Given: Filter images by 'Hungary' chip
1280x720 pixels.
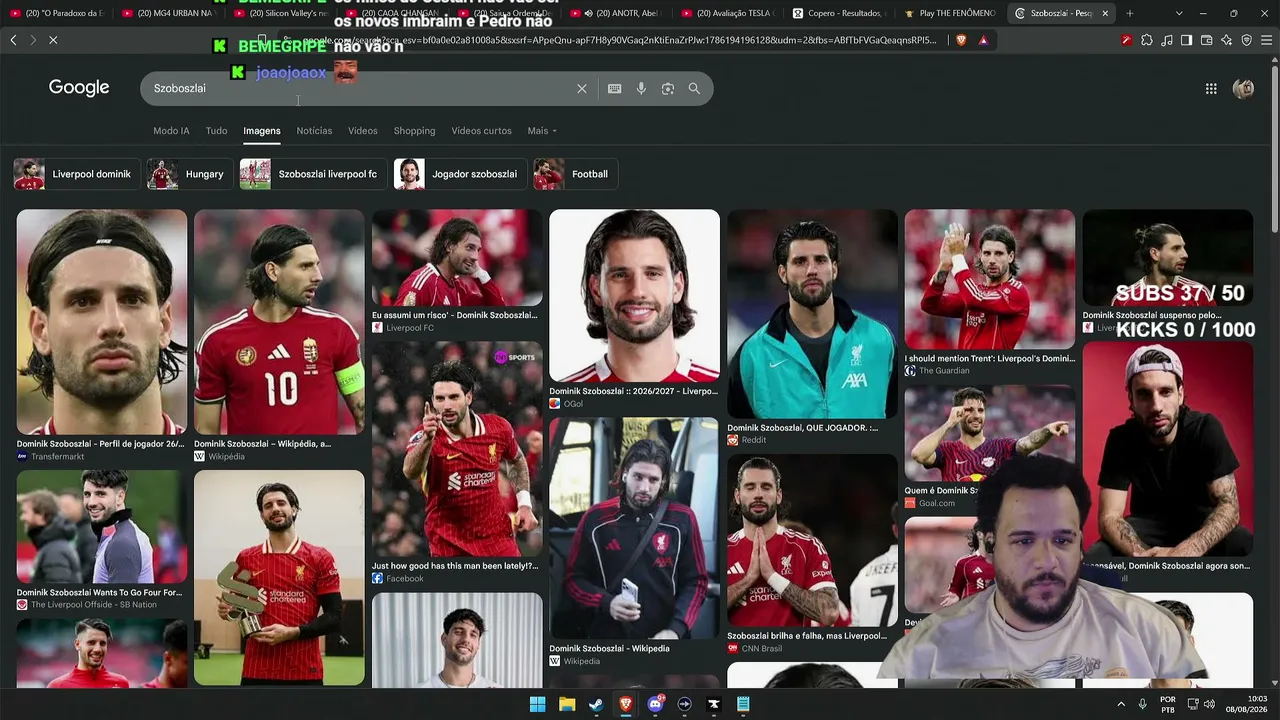Looking at the screenshot, I should (191, 174).
